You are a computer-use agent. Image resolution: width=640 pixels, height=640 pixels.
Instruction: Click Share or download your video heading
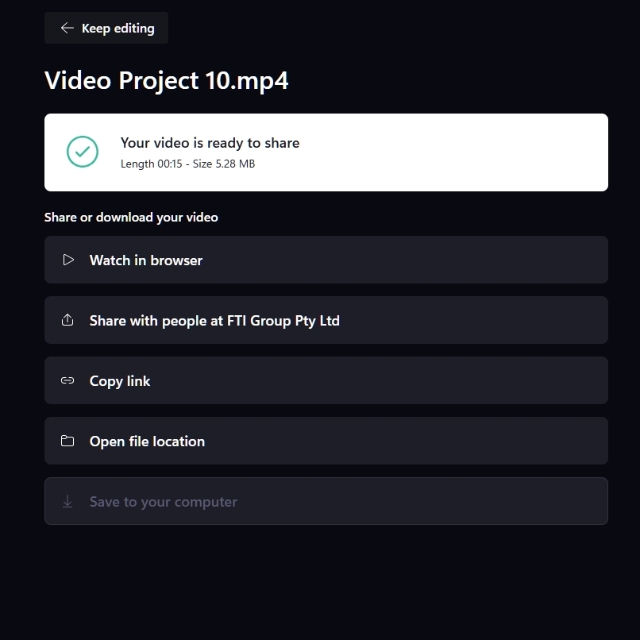[x=131, y=217]
